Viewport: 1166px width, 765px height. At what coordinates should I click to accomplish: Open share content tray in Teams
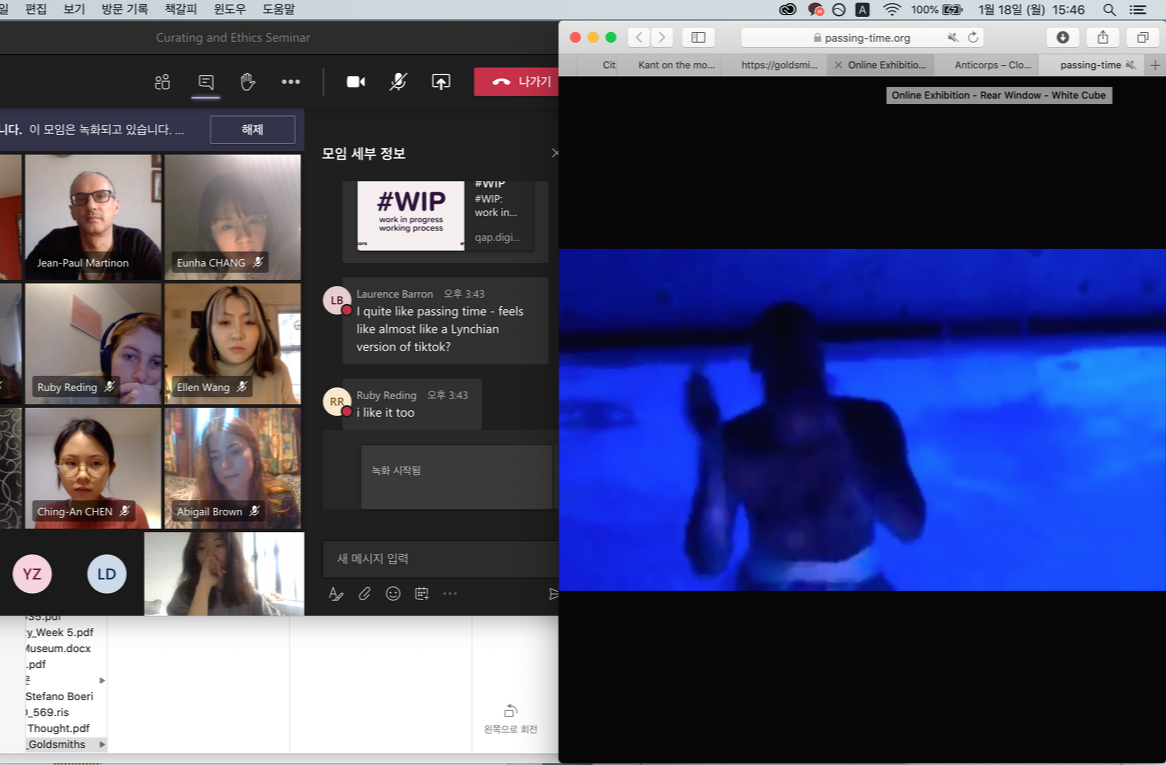441,82
